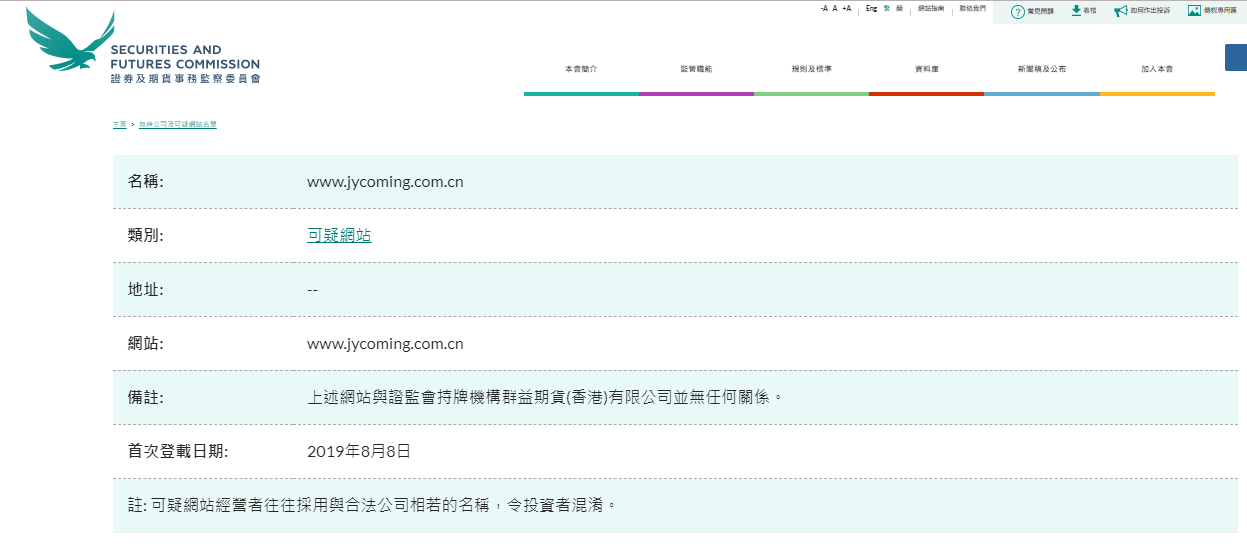The image size is (1247, 552).
Task: Switch to Traditional Chinese 繁
Action: tap(887, 8)
